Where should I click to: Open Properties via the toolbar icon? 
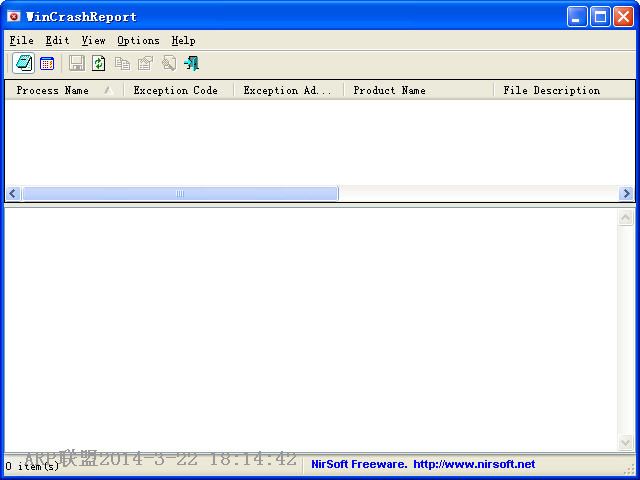coord(145,63)
